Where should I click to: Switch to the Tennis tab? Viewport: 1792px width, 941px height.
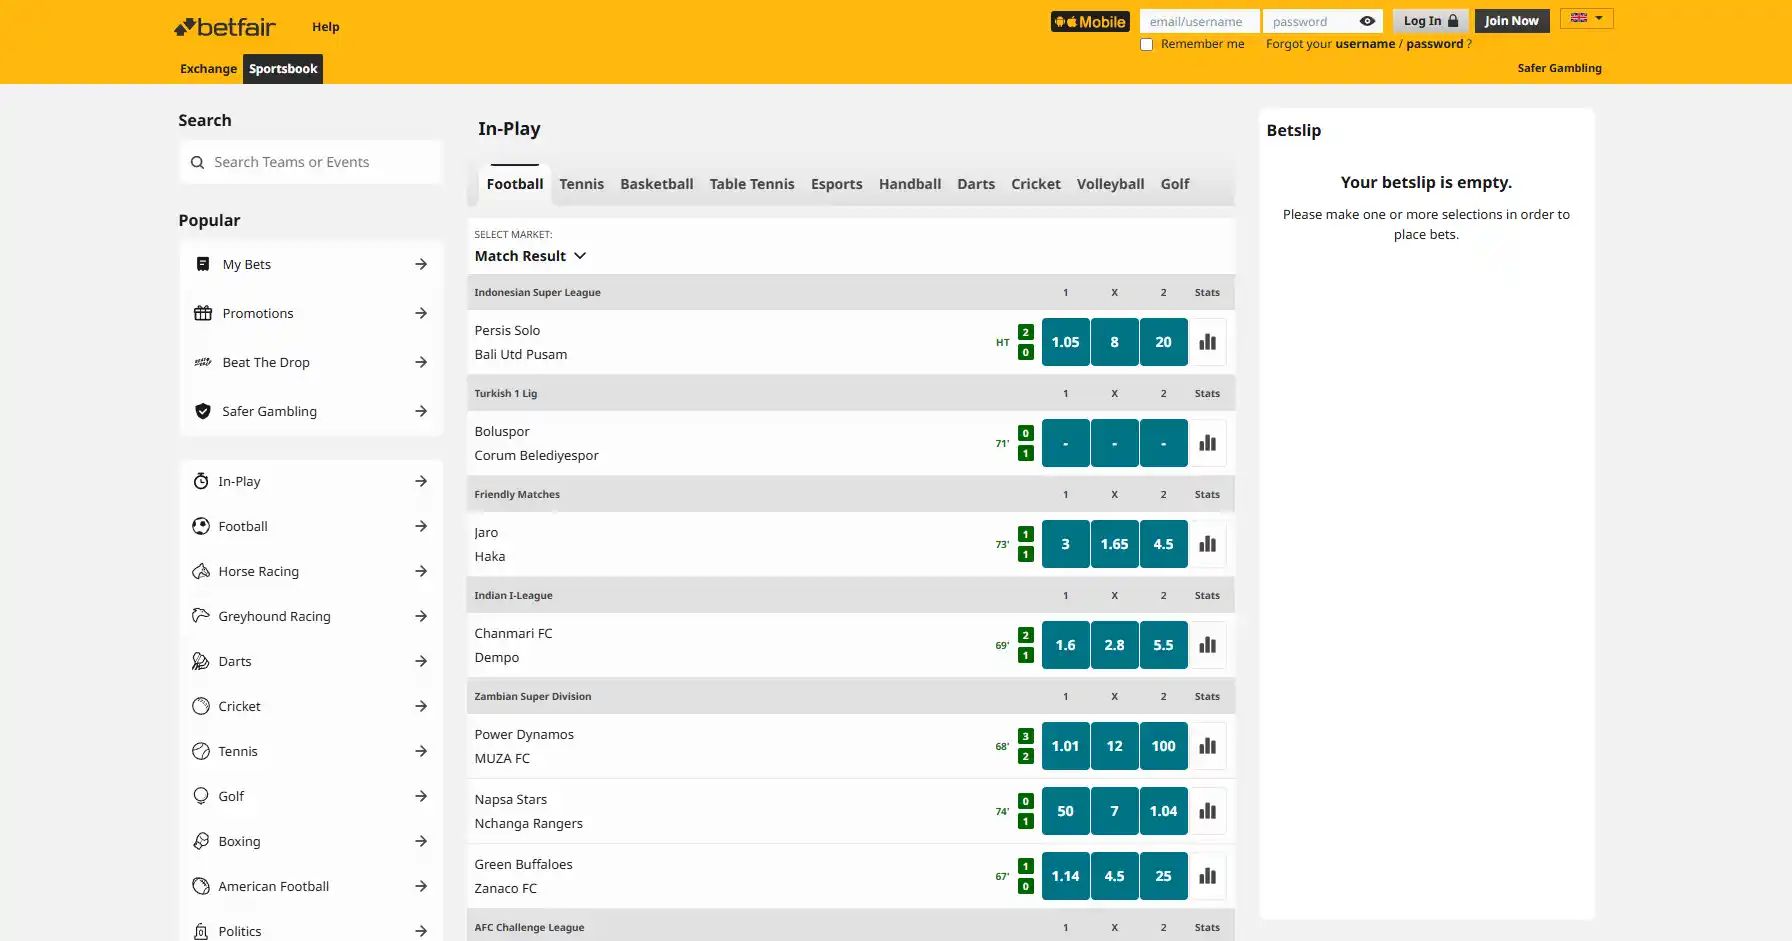(x=581, y=184)
